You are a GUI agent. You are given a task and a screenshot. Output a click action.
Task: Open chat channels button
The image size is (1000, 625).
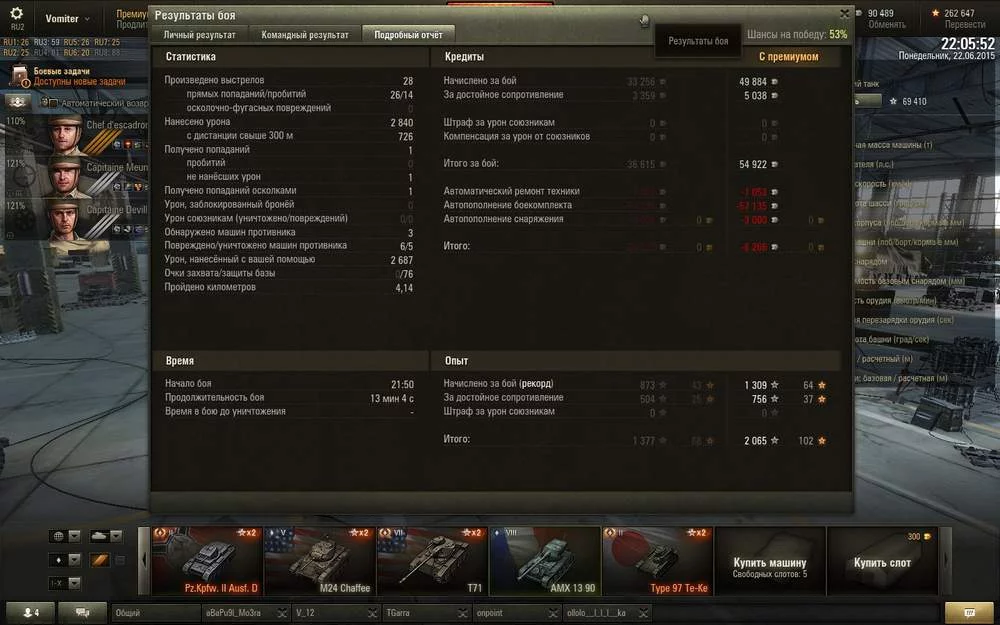coord(83,612)
